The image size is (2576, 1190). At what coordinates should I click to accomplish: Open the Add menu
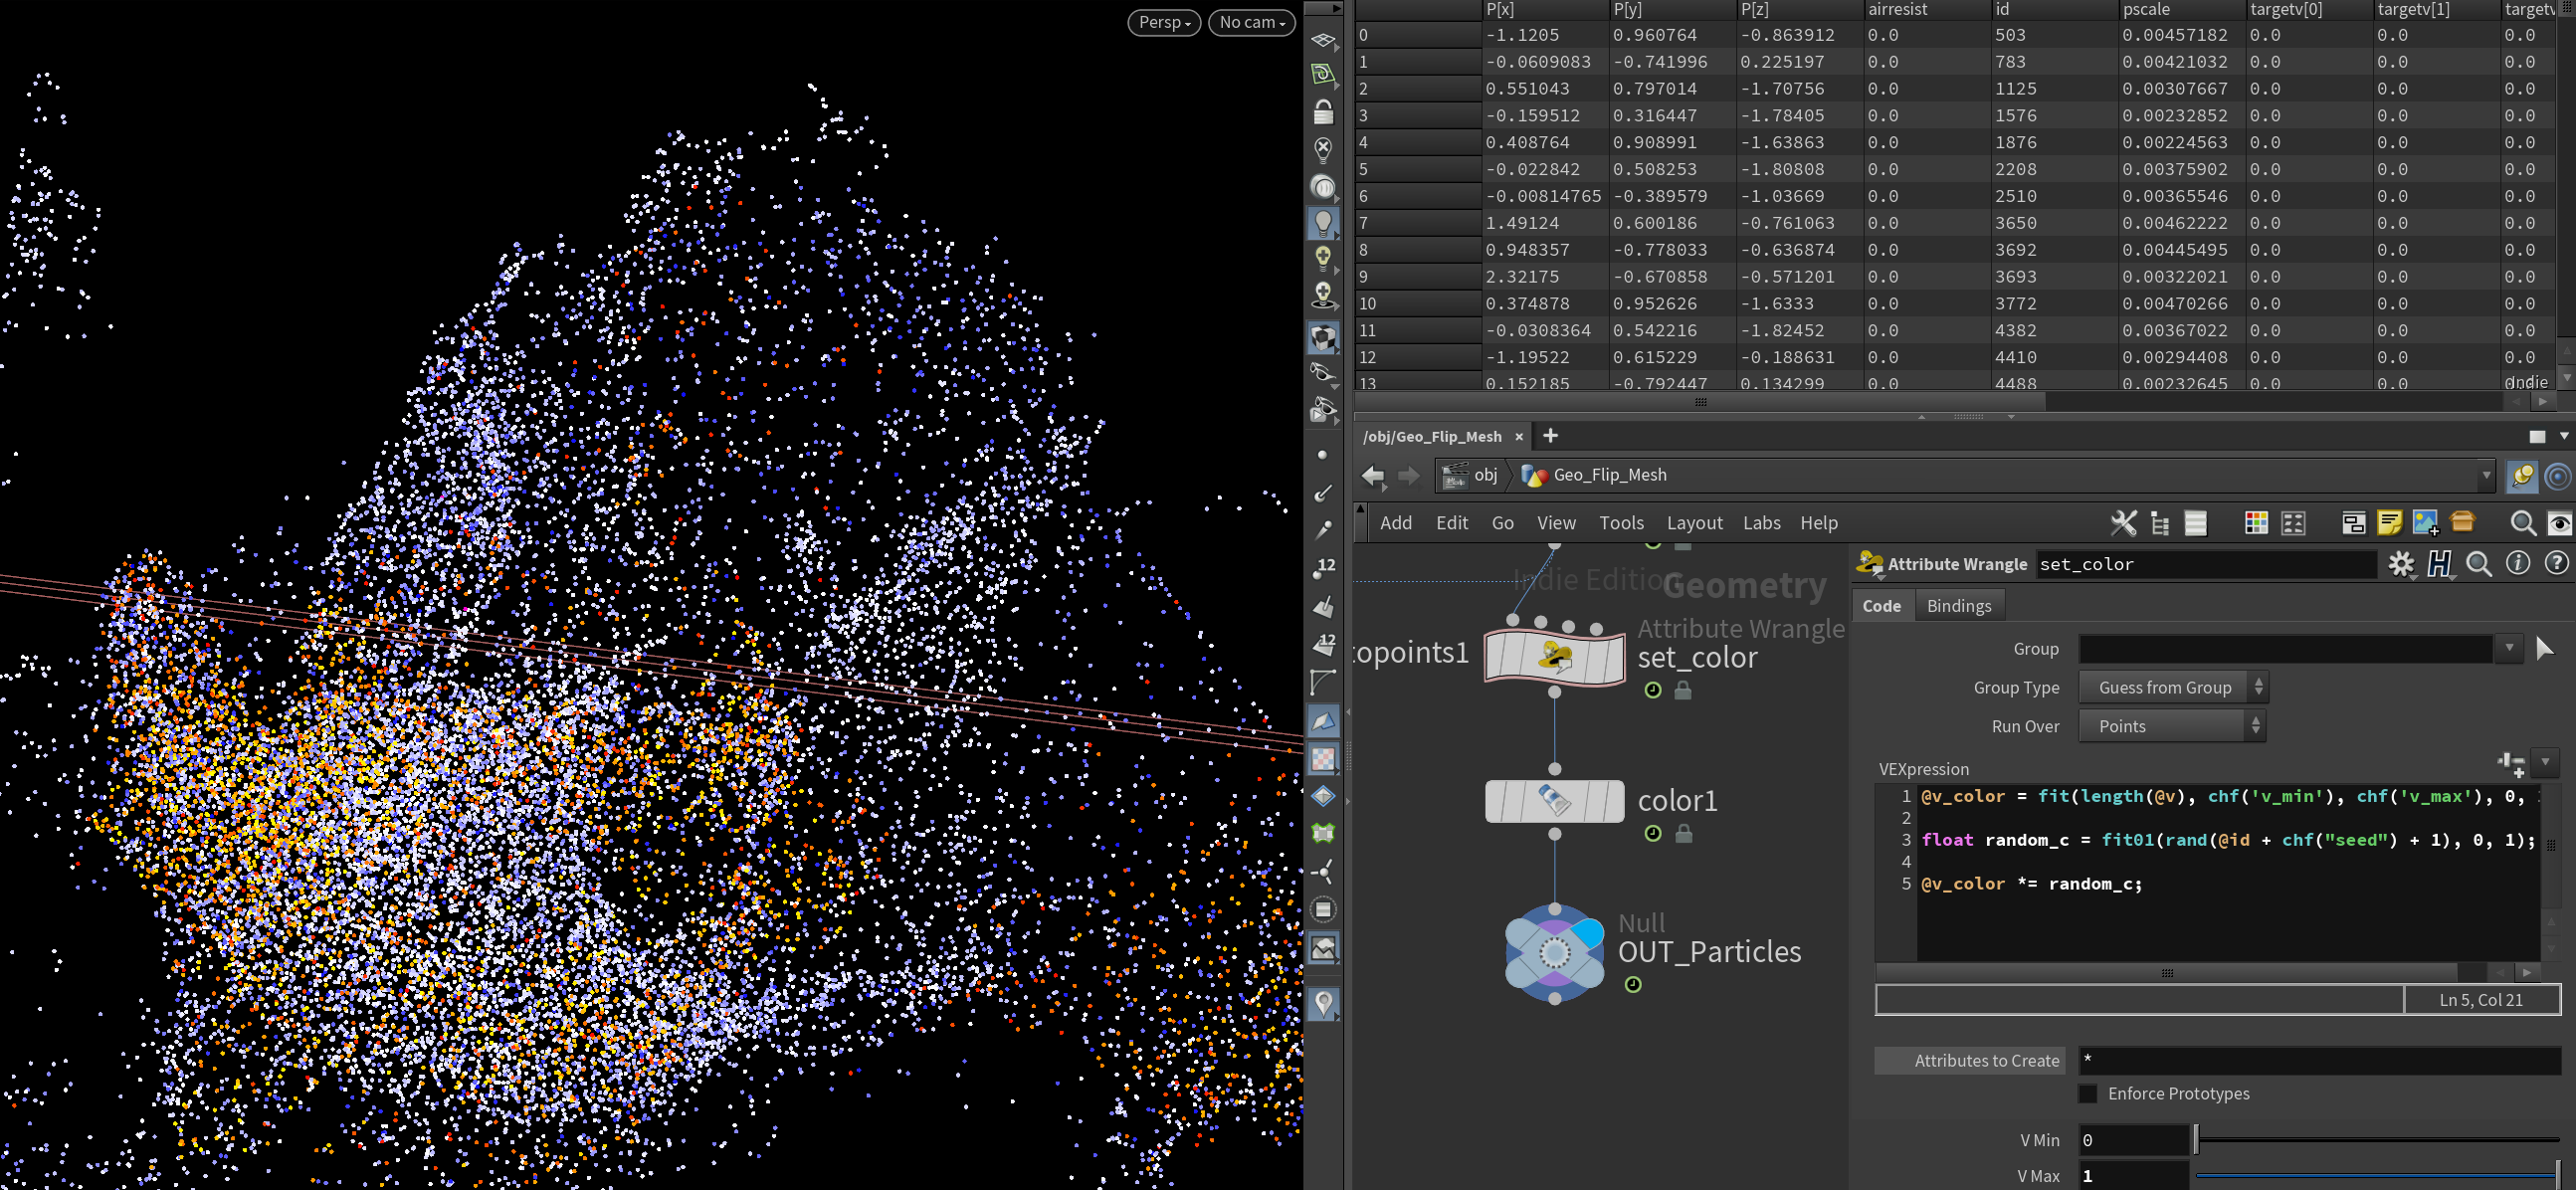pos(1396,523)
